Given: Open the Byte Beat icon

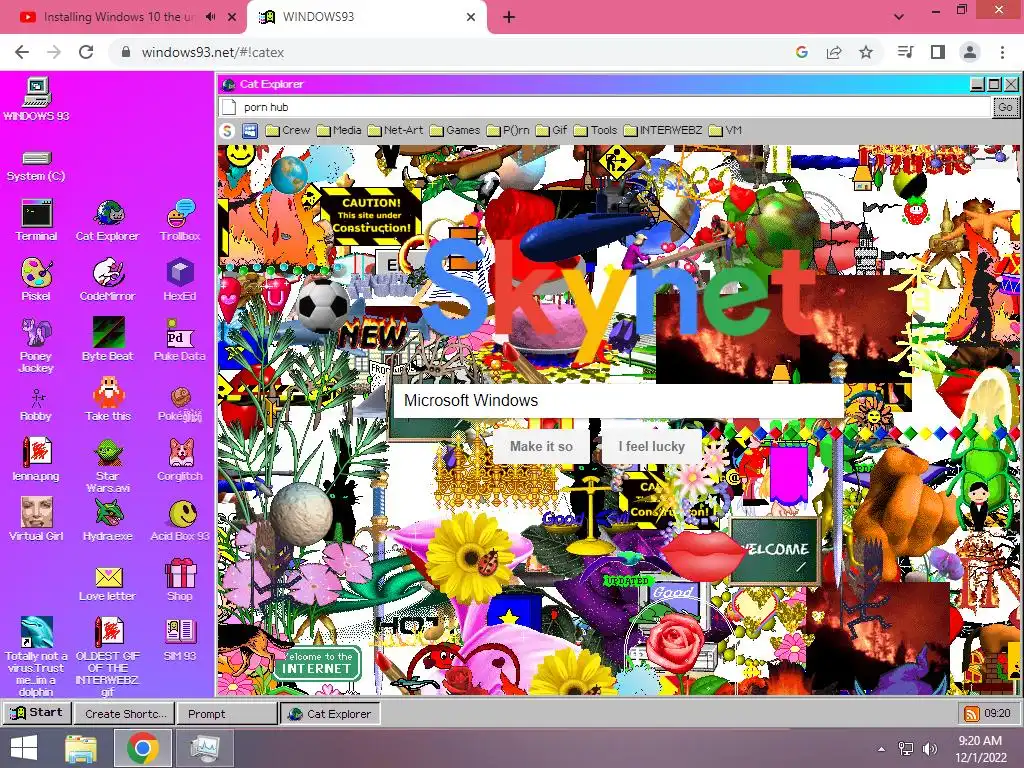Looking at the screenshot, I should (108, 340).
